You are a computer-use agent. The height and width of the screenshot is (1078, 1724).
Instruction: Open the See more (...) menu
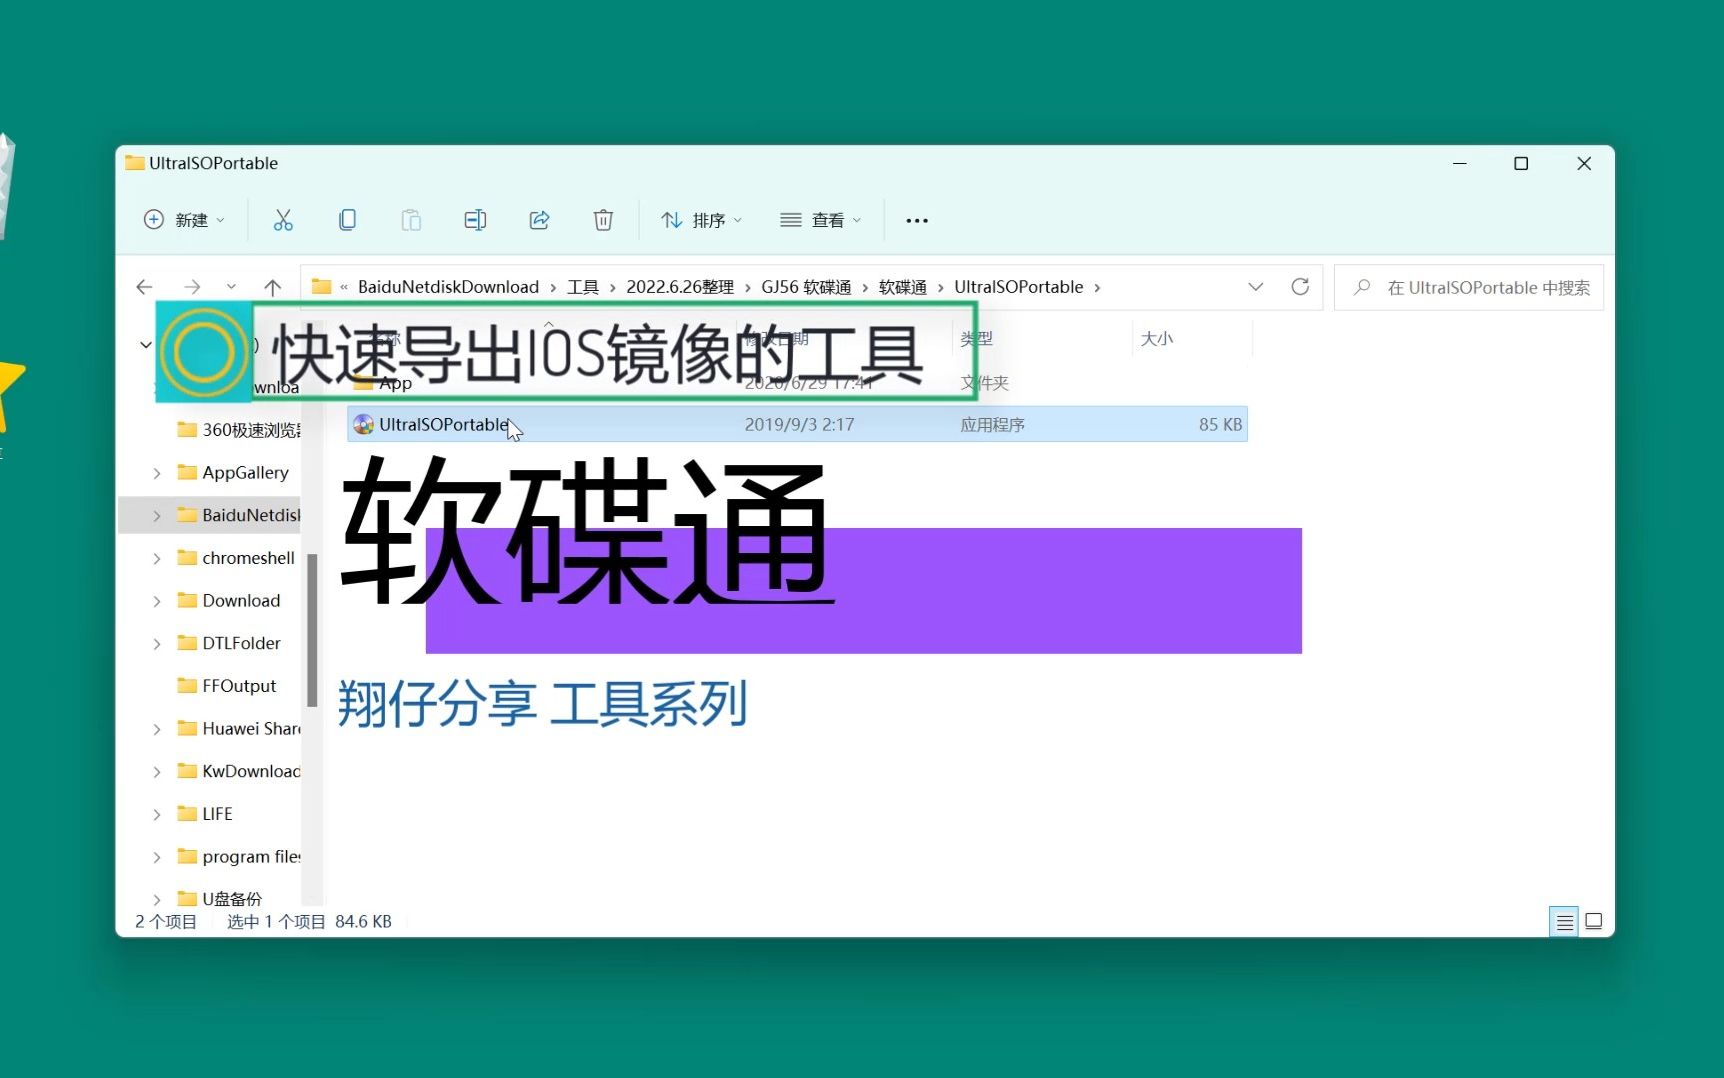coord(916,220)
